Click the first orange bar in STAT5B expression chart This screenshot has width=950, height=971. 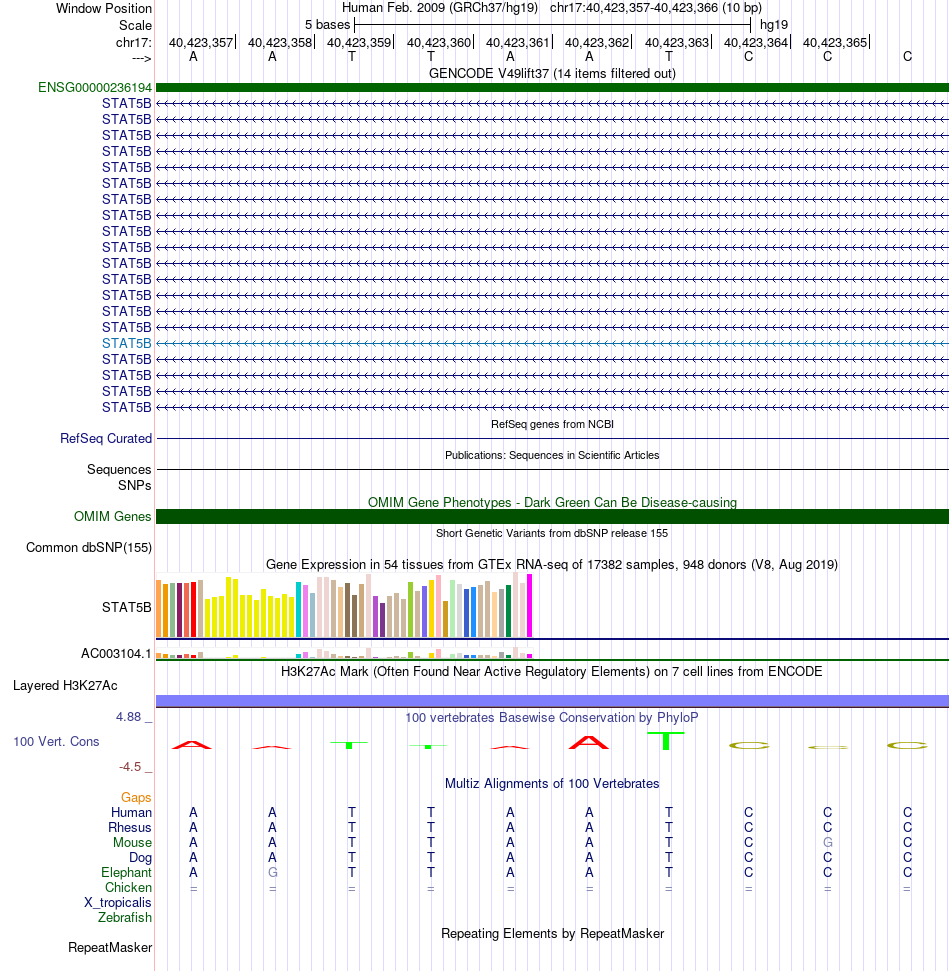[159, 609]
